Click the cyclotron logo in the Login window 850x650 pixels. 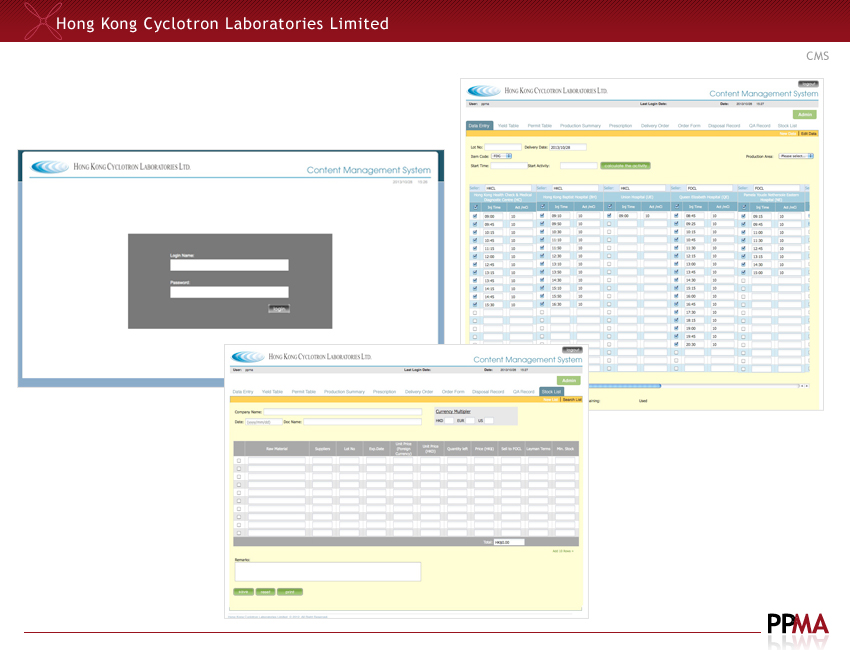point(50,167)
